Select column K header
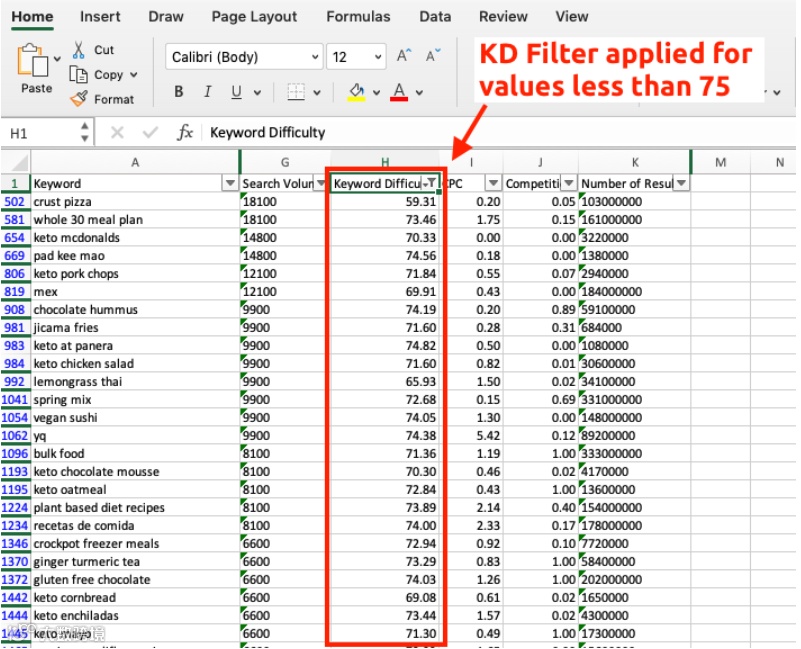 click(635, 163)
